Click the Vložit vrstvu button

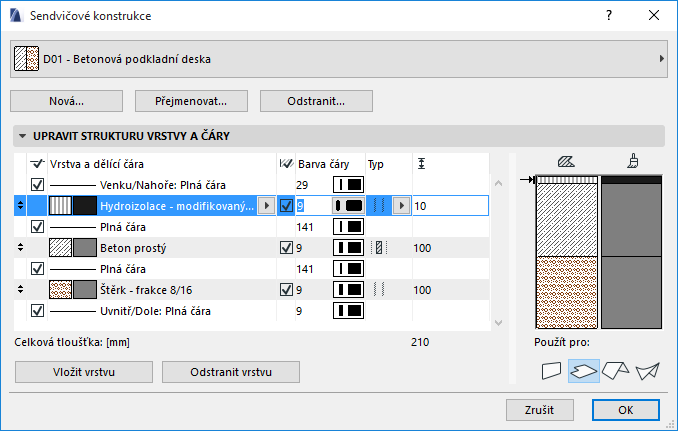pos(84,372)
